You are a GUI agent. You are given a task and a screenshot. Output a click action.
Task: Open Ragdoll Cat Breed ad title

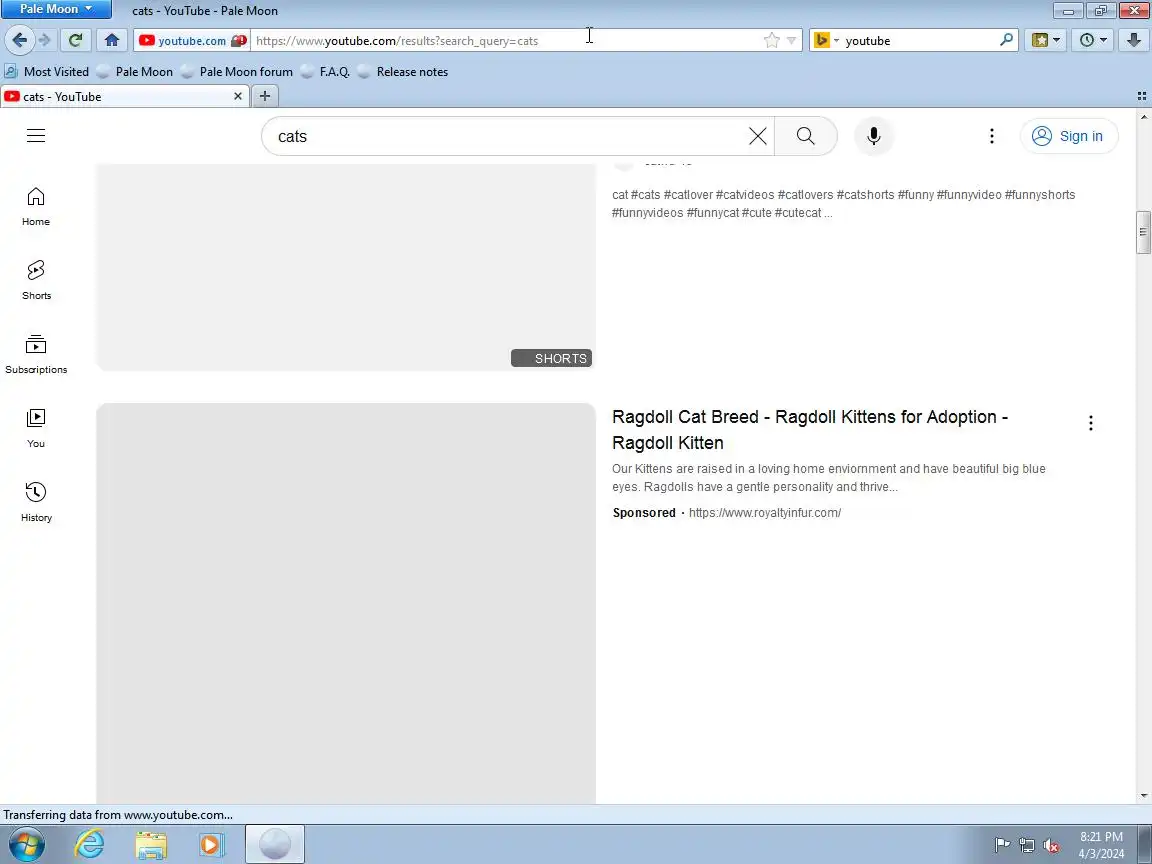[810, 430]
